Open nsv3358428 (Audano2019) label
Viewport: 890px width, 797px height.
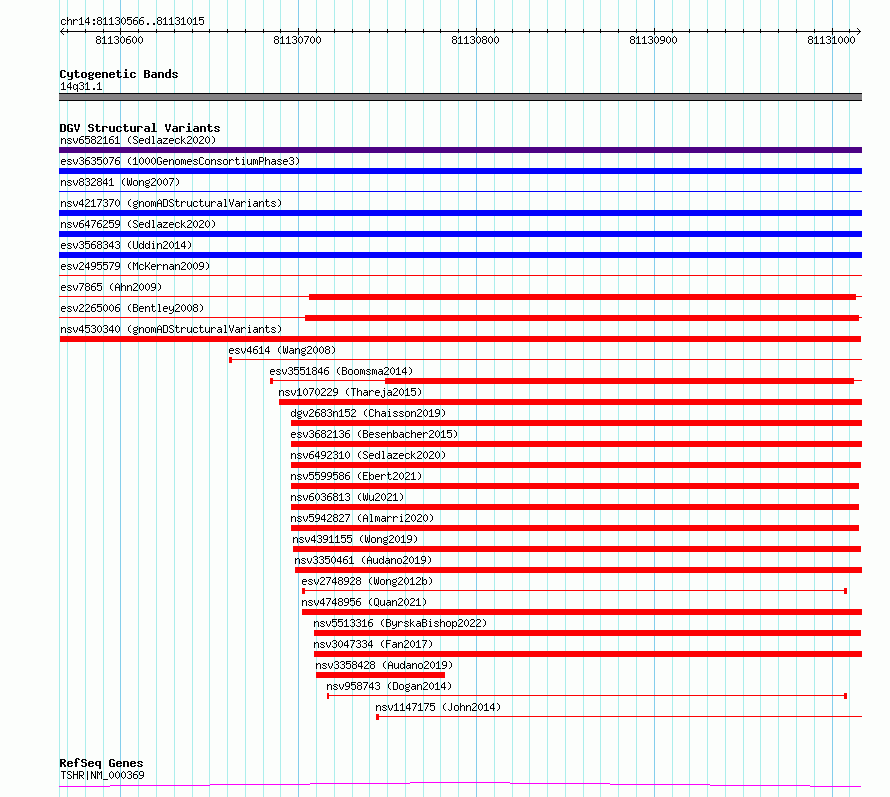click(384, 665)
